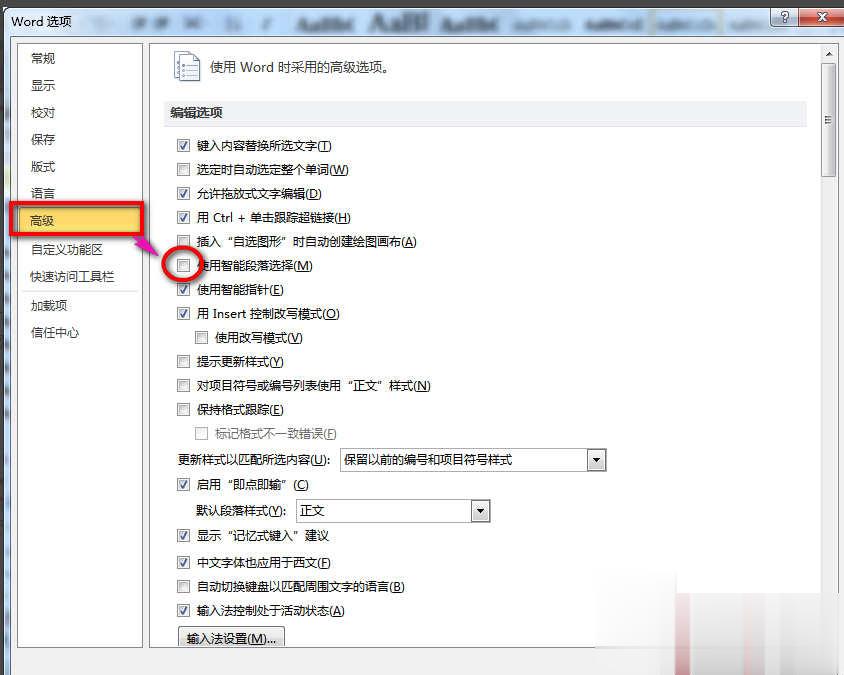Screen dimensions: 844x675
Task: Click the scrollbar up arrow
Action: (x=828, y=54)
